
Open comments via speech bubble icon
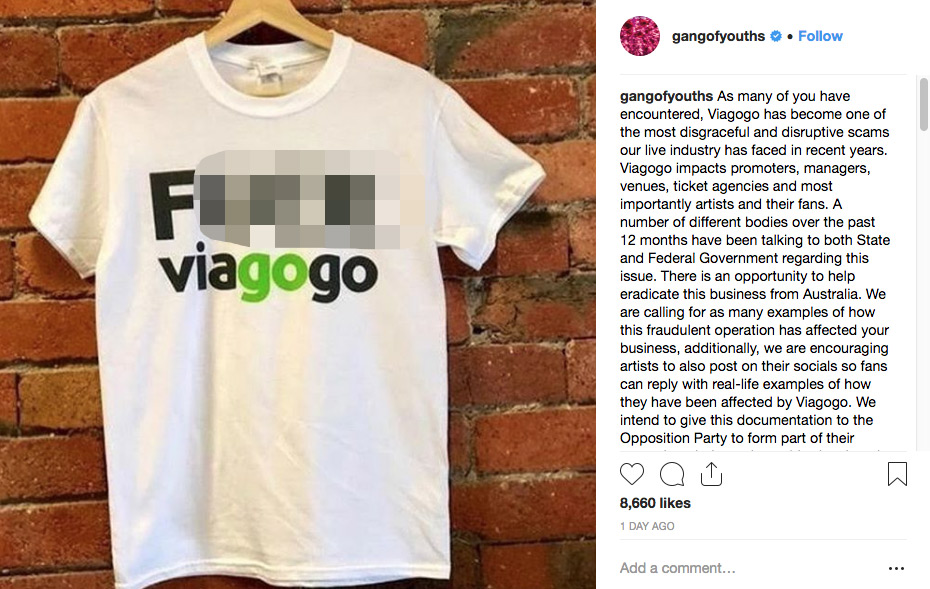coord(672,474)
